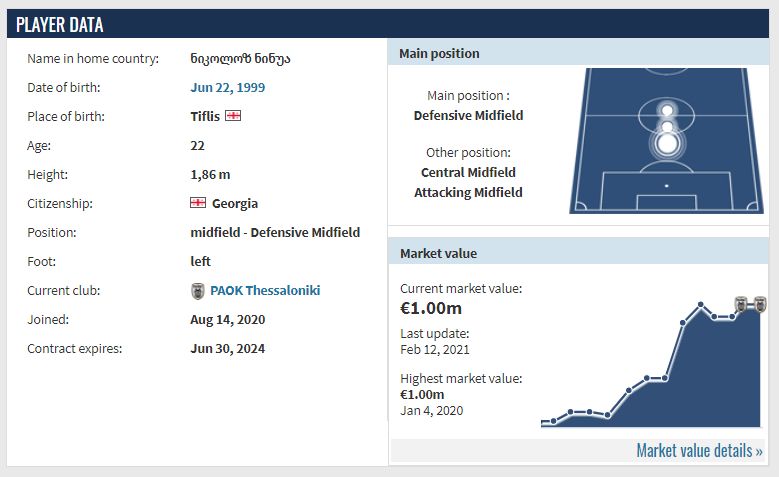Click the PLAYER DATA title bar

(x=388, y=24)
